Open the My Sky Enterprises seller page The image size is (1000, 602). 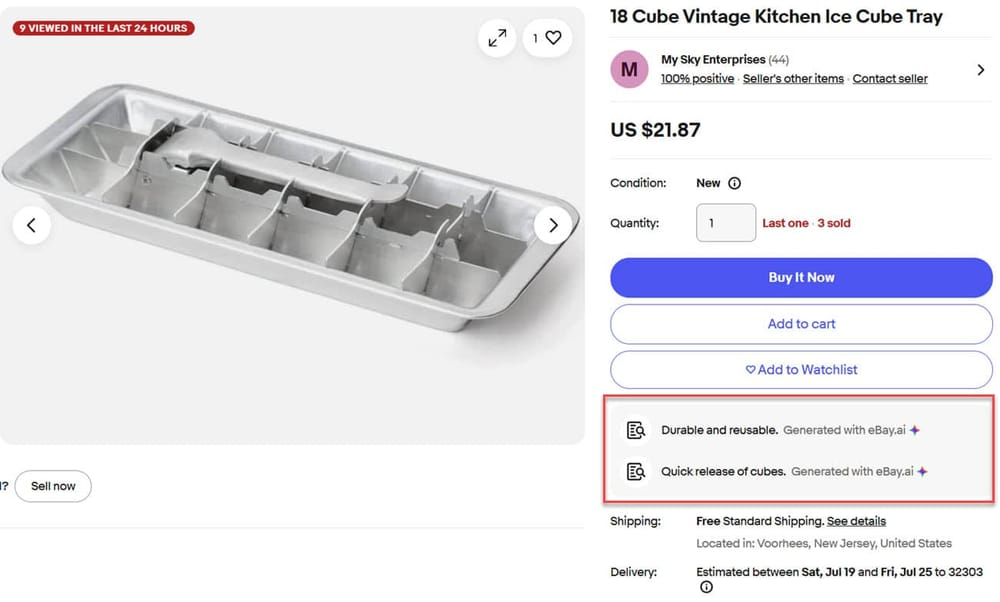[713, 60]
